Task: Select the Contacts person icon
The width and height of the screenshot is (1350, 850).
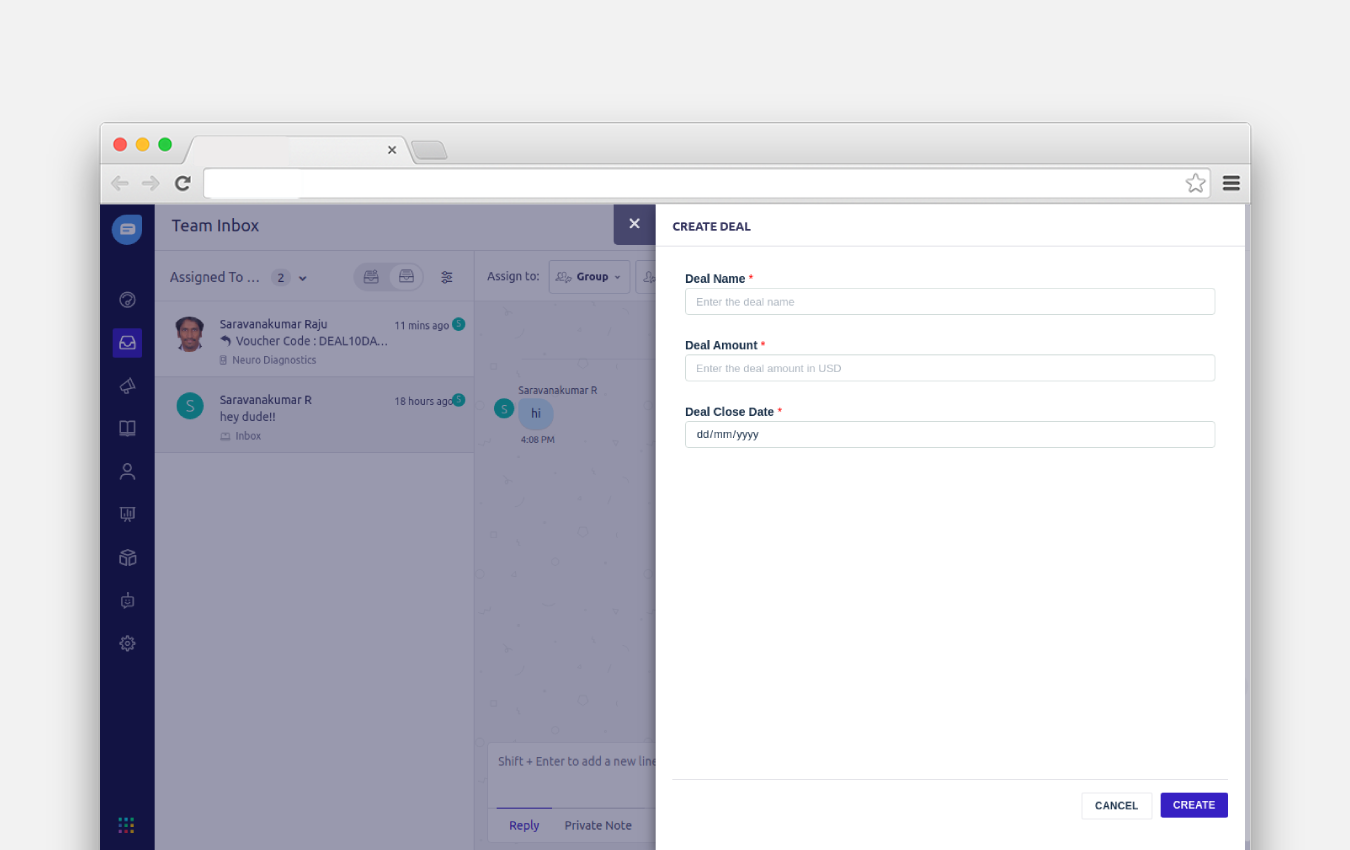Action: [127, 471]
